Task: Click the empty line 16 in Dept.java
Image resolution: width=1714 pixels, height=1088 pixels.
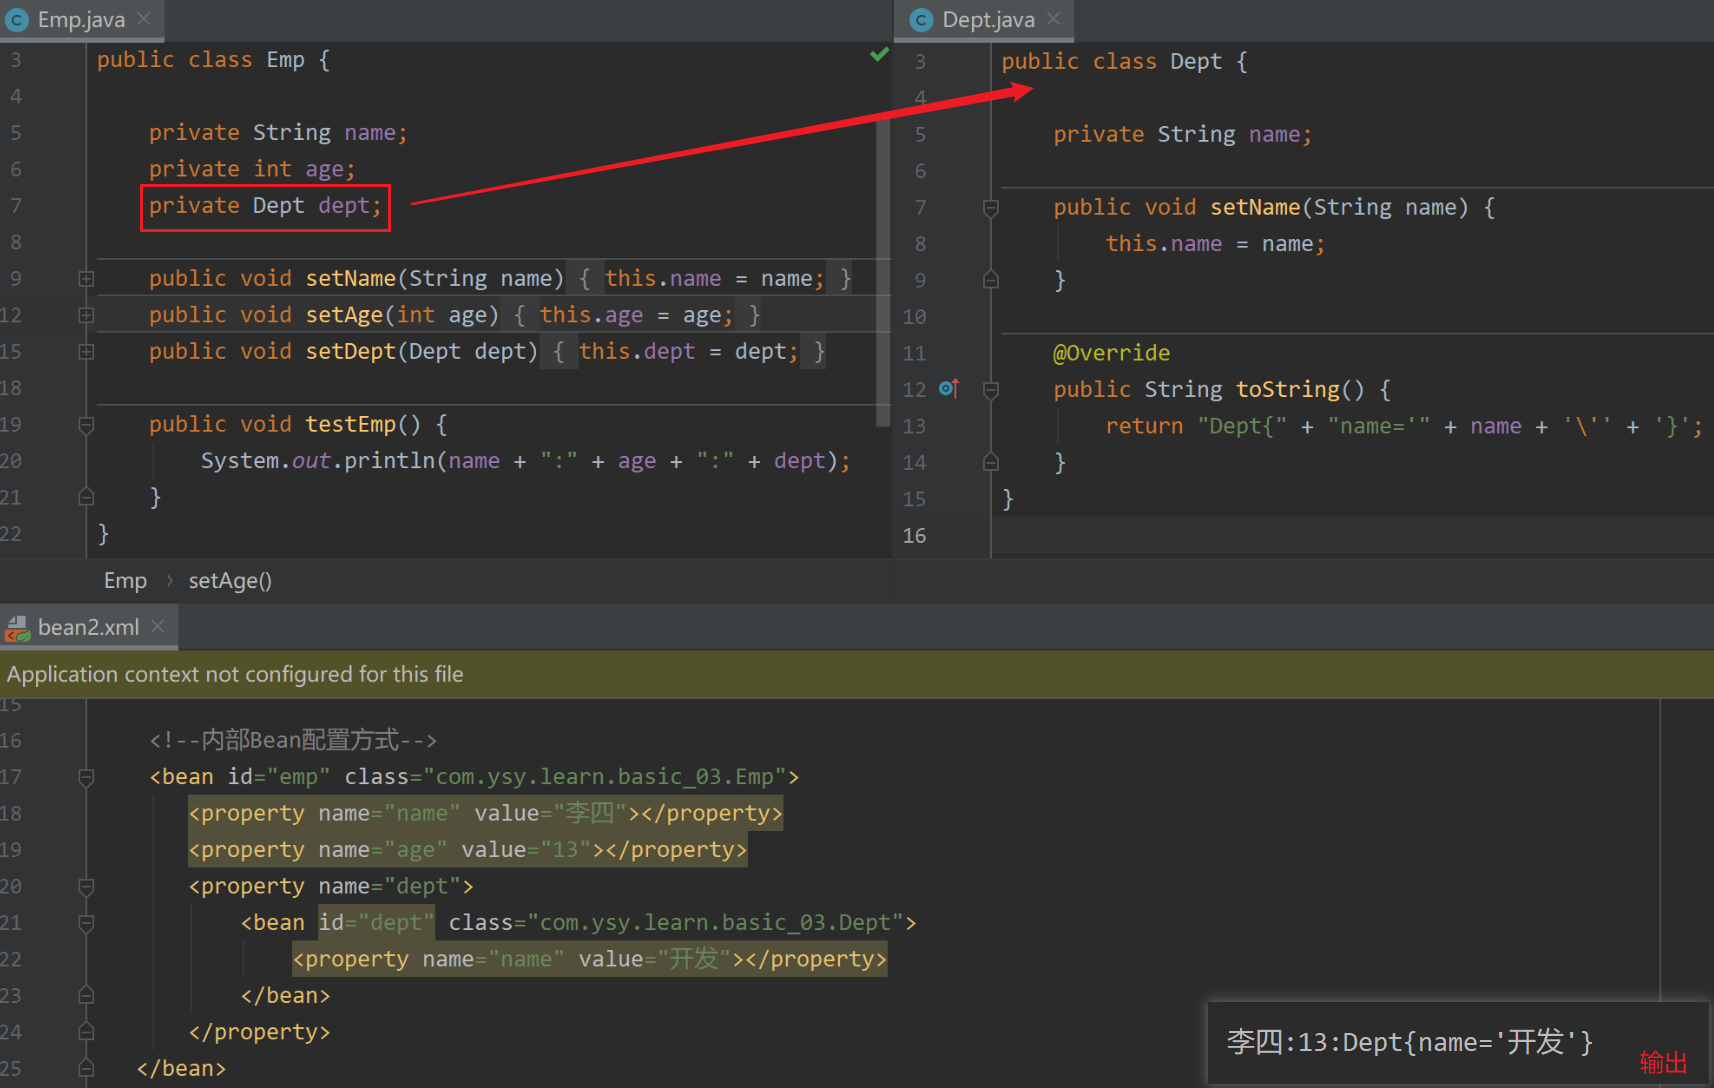Action: tap(1352, 536)
